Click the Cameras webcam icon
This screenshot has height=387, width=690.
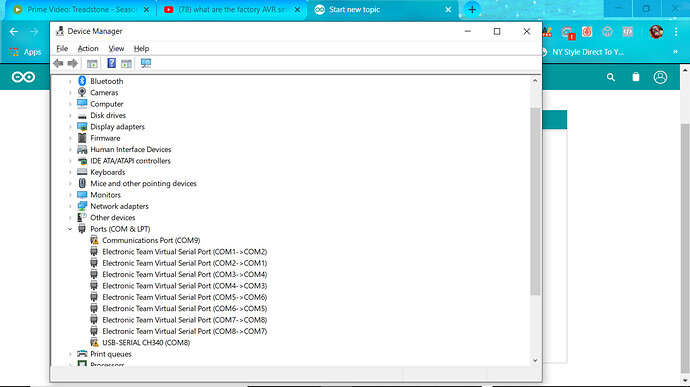(82, 92)
